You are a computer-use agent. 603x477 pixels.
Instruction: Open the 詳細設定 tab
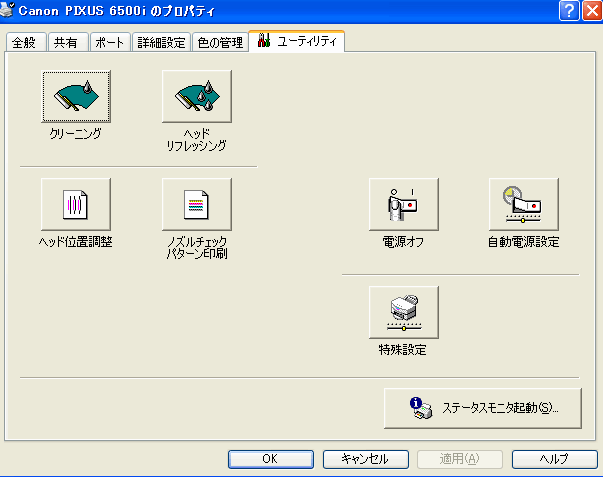pyautogui.click(x=162, y=42)
